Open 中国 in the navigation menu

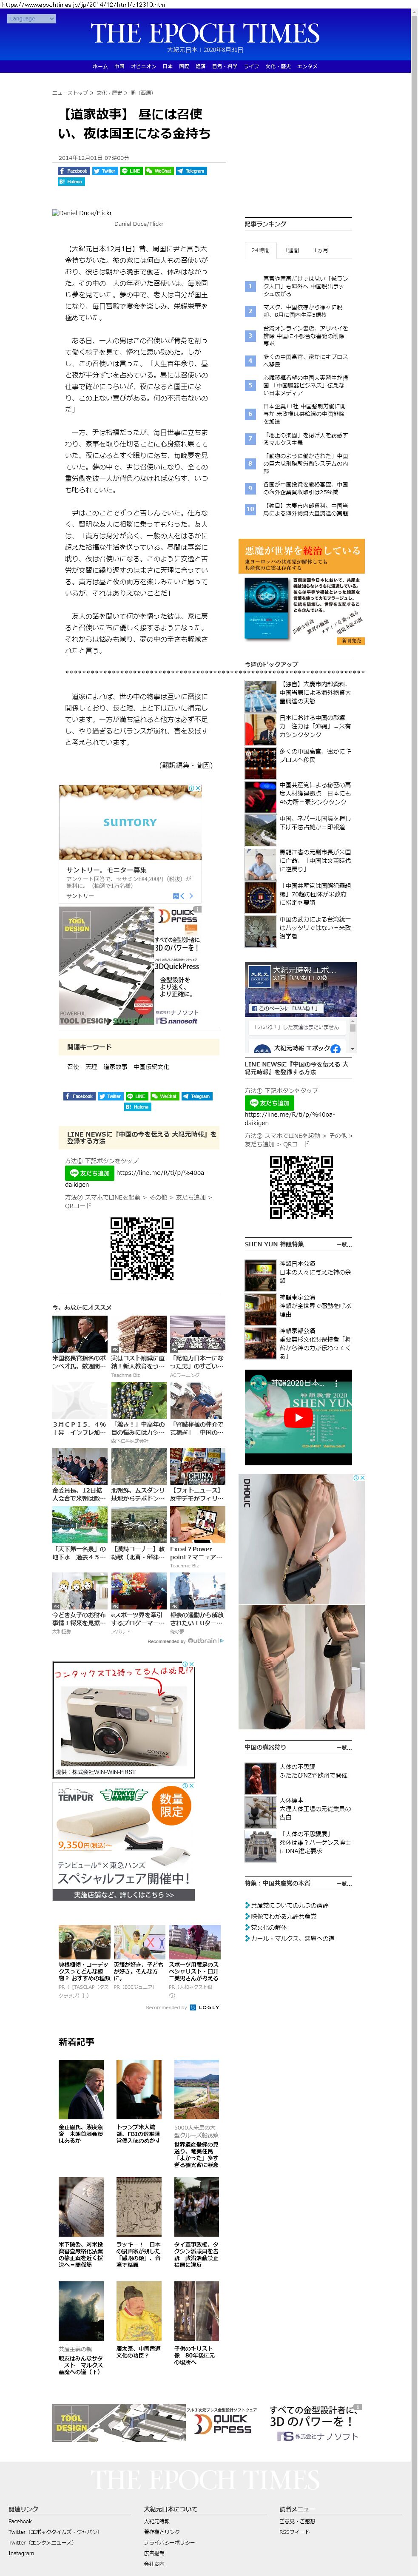(x=119, y=66)
